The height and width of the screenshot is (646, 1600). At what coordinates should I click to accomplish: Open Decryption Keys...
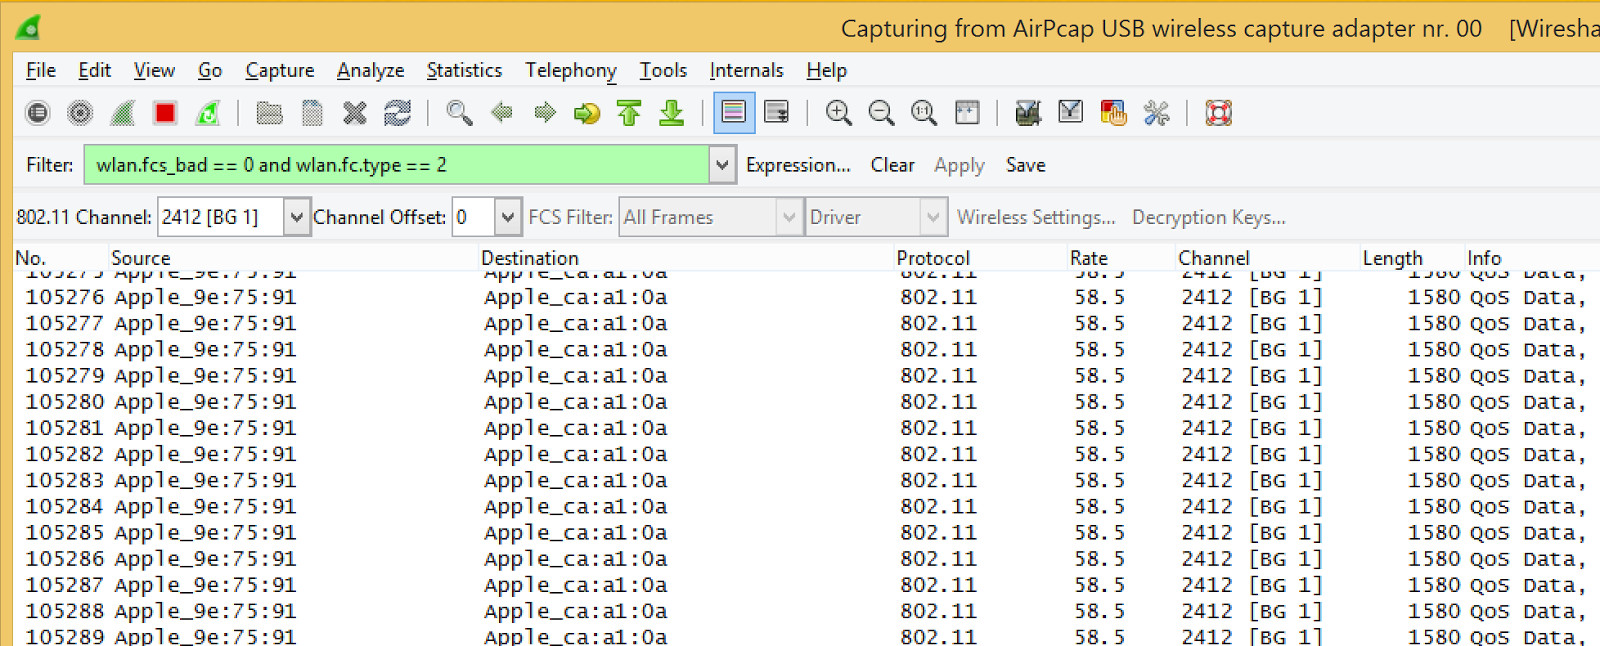pyautogui.click(x=1209, y=217)
